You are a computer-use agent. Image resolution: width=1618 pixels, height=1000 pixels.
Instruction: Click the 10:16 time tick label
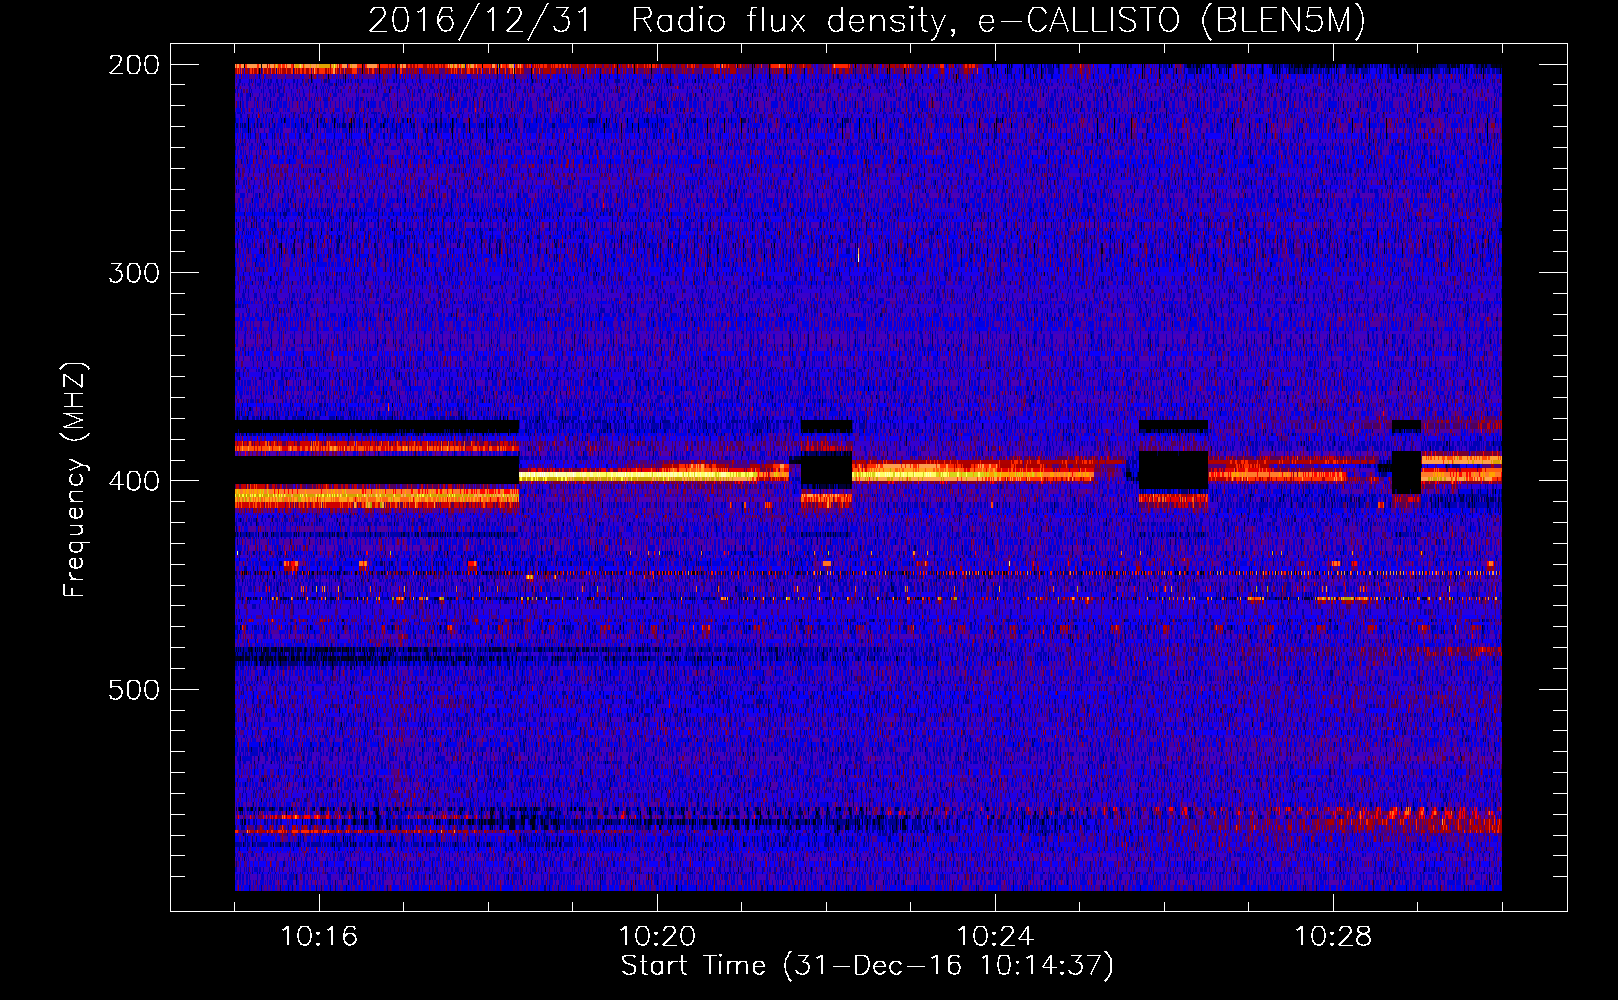319,937
